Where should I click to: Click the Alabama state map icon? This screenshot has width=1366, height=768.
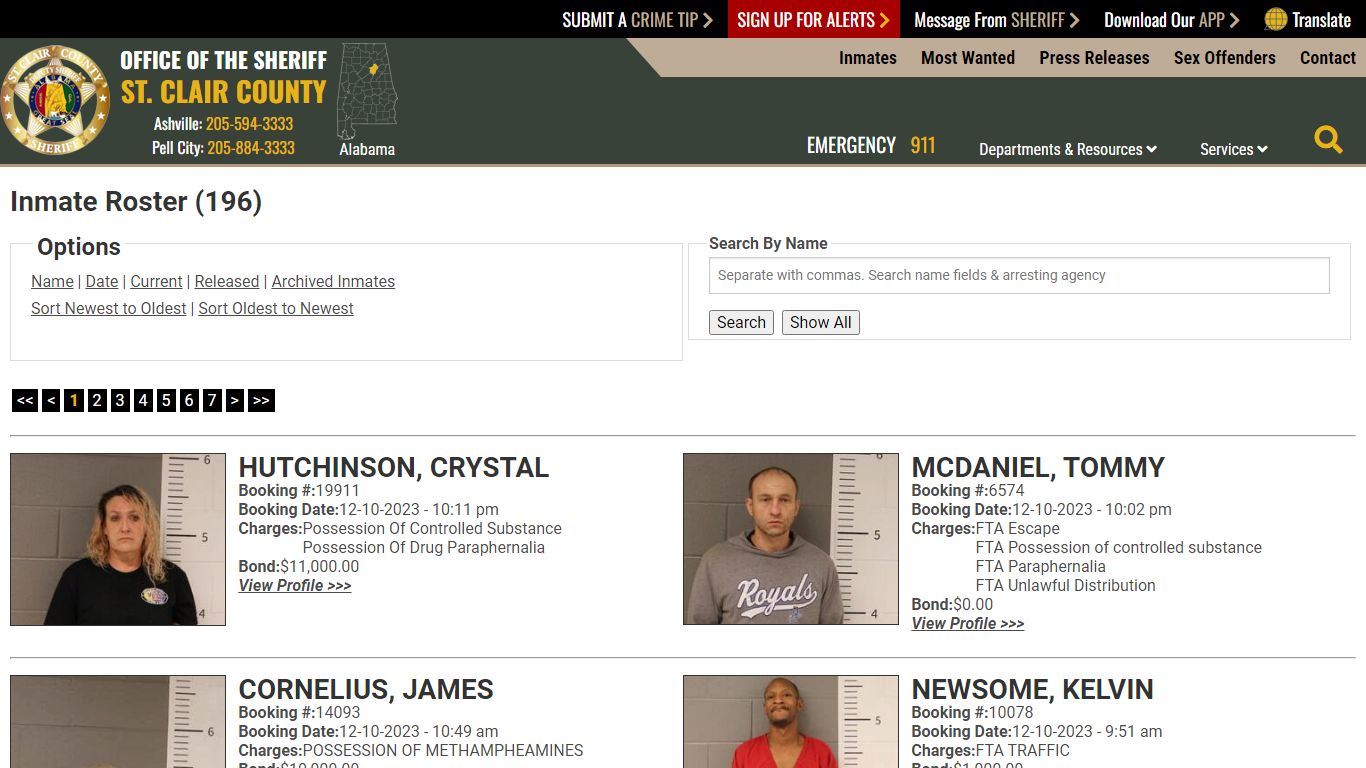coord(367,91)
